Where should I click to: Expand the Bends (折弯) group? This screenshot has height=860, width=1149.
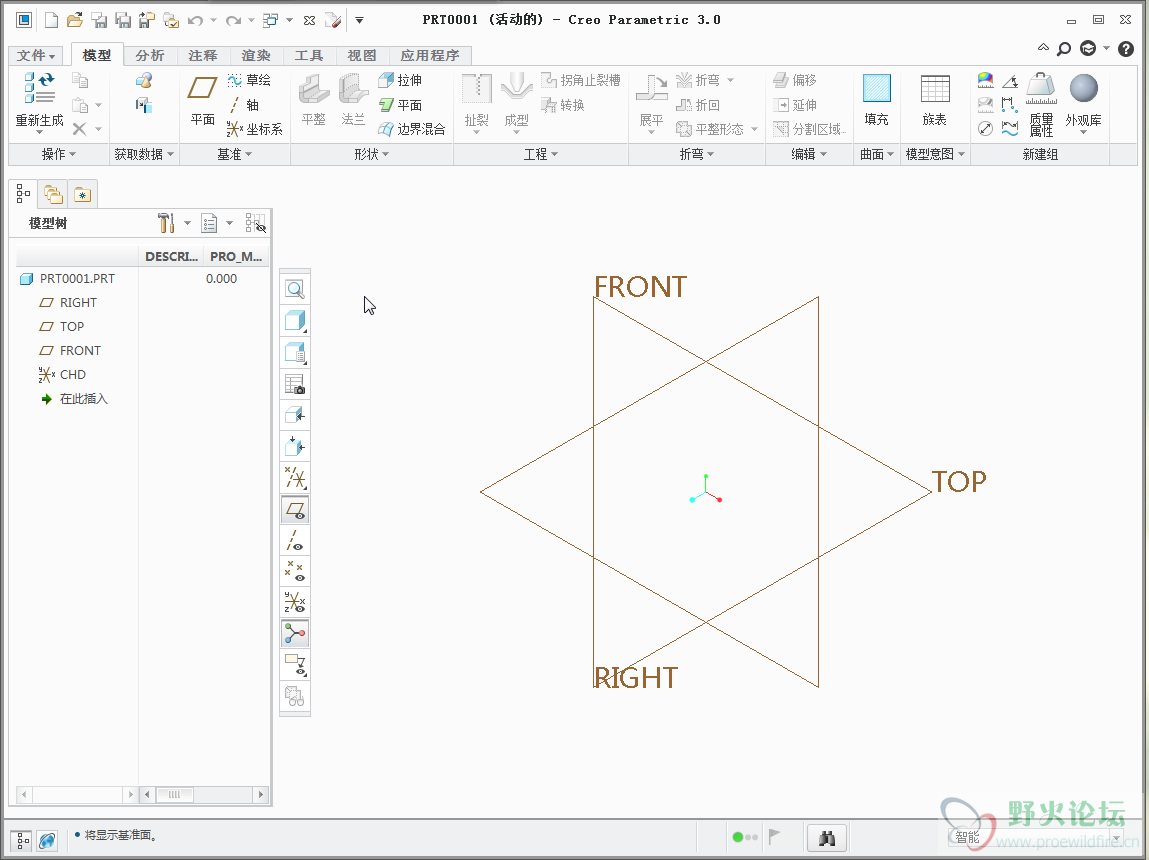697,154
